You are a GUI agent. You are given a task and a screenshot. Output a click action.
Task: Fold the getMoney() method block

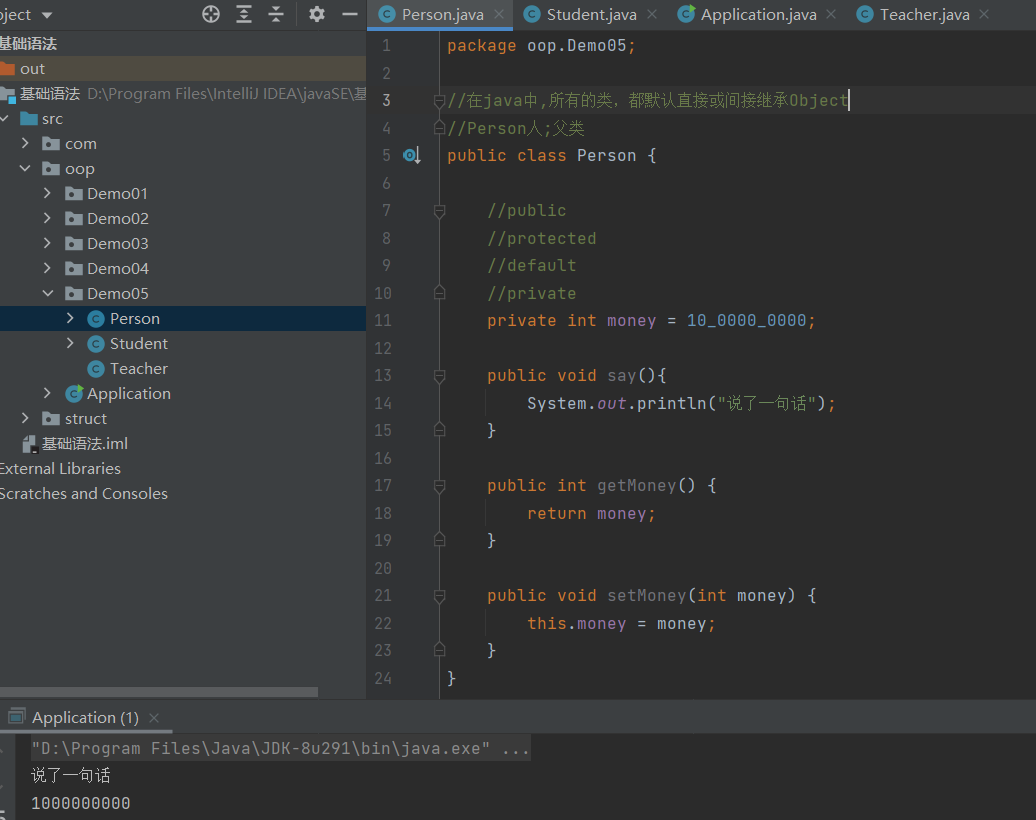pos(439,486)
